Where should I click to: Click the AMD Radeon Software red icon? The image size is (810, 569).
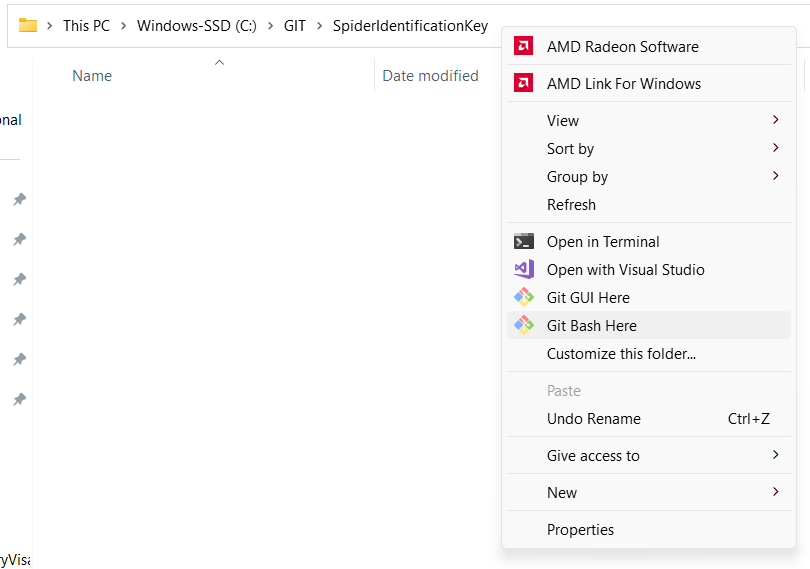[523, 46]
